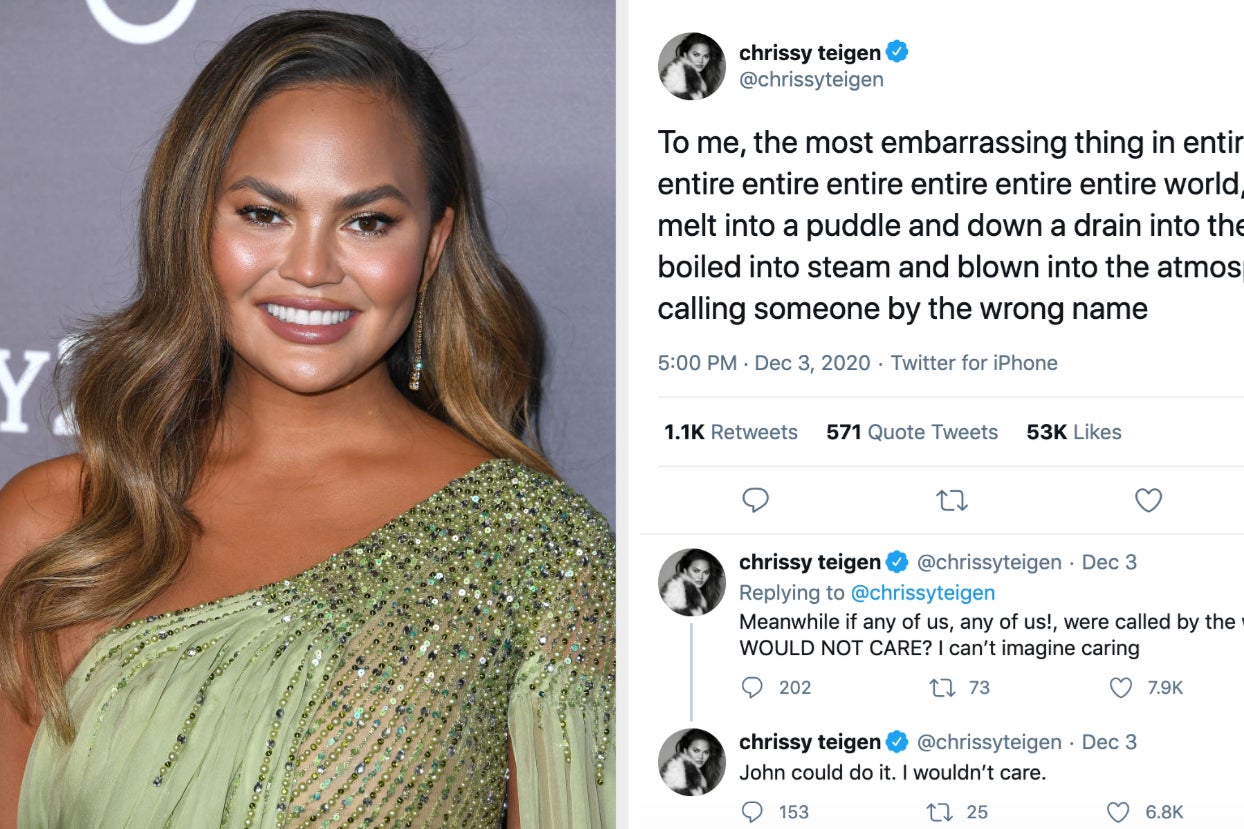Screen dimensions: 1244x829
Task: Click reply icon showing 153 replies
Action: point(752,811)
